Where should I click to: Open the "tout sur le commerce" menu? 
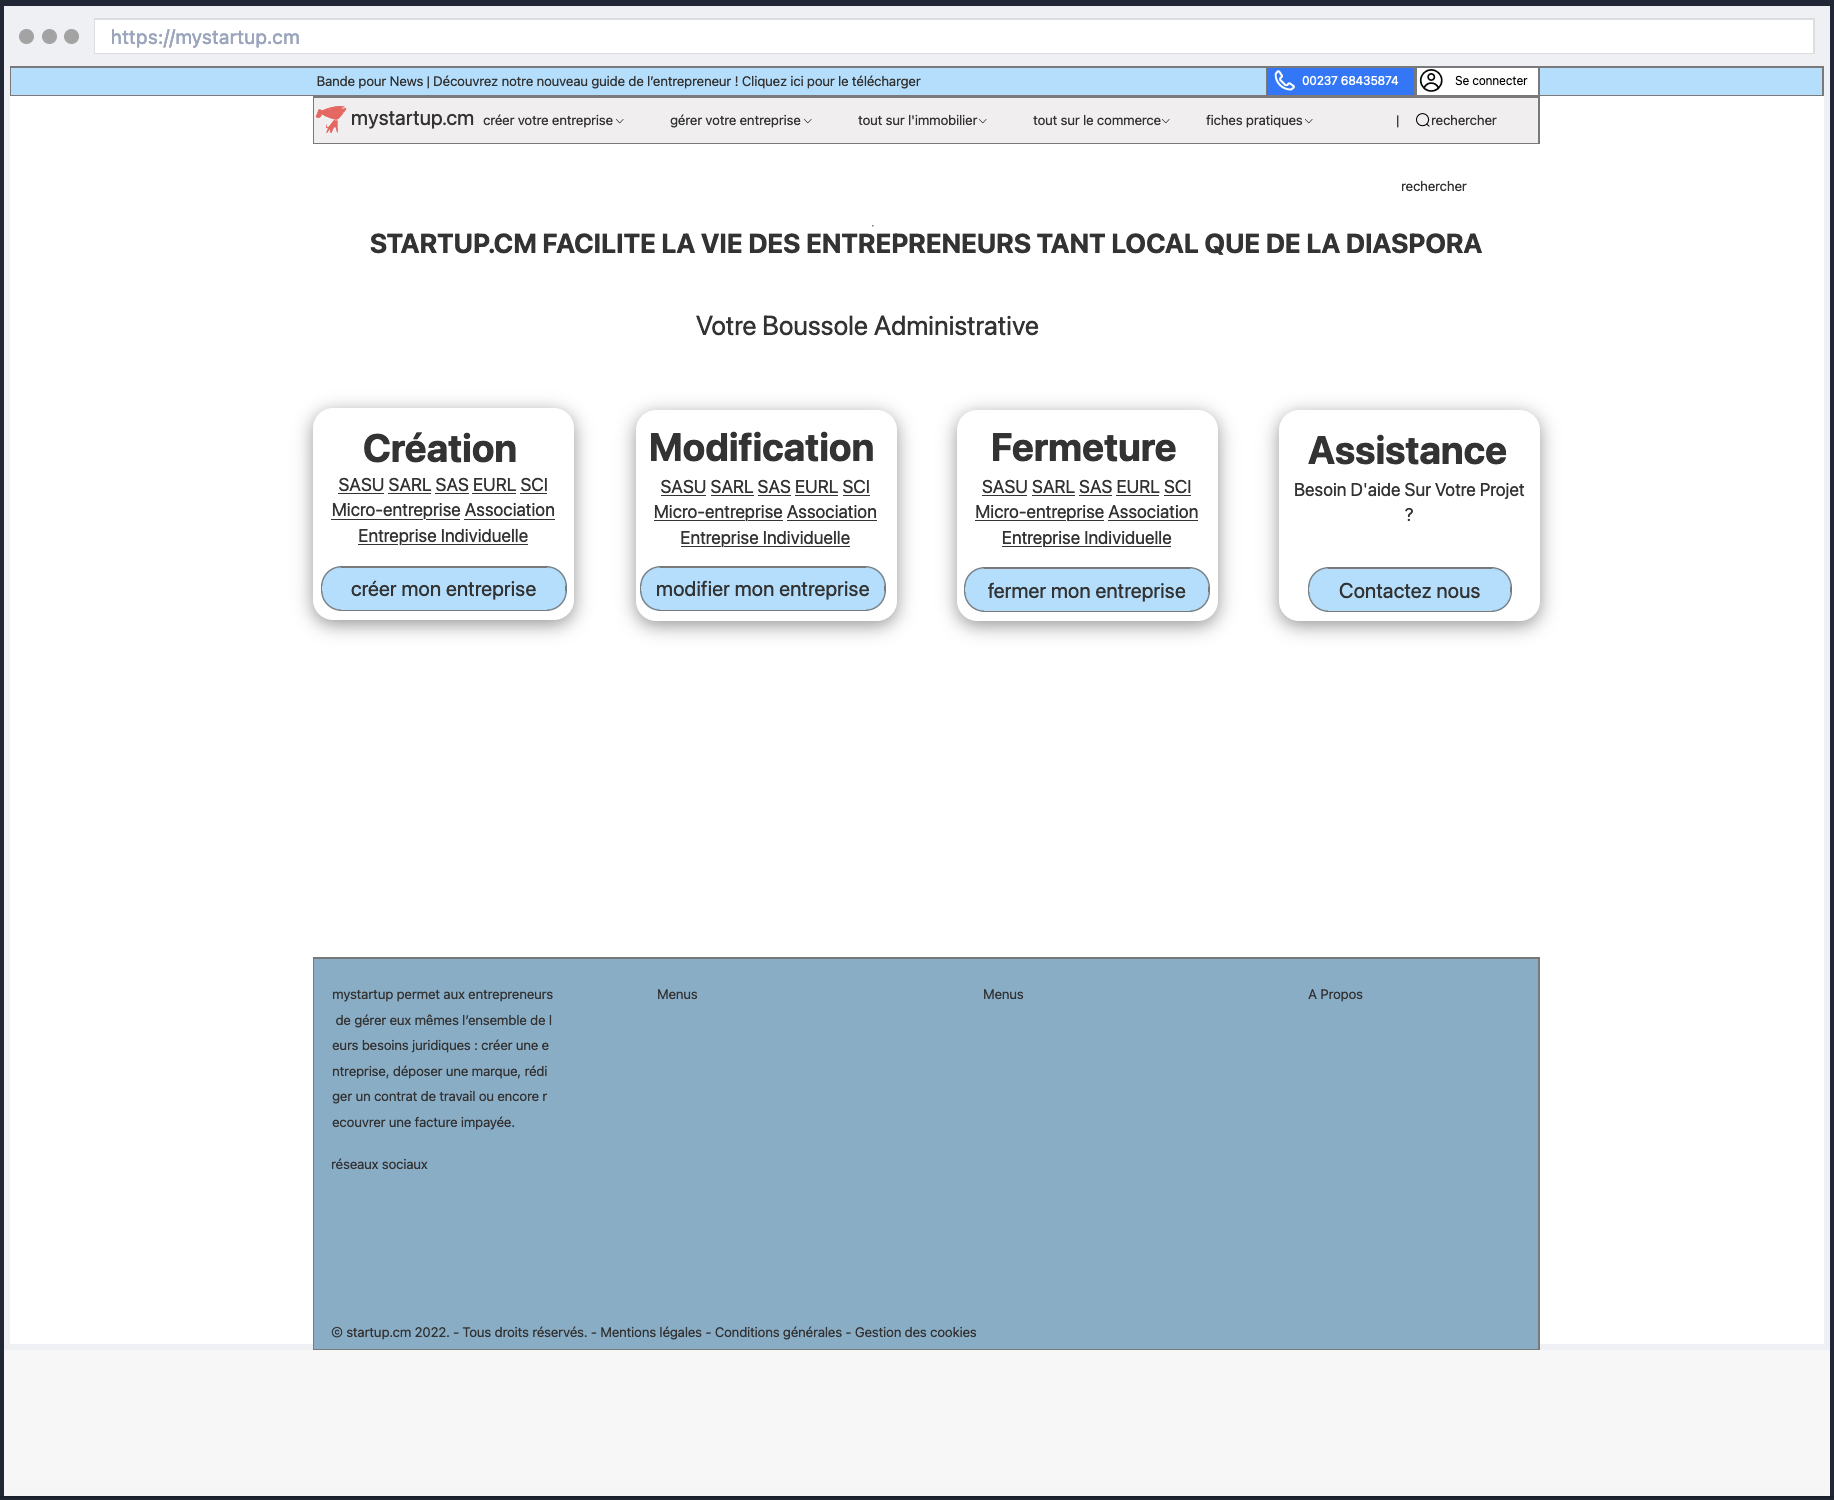[1099, 120]
